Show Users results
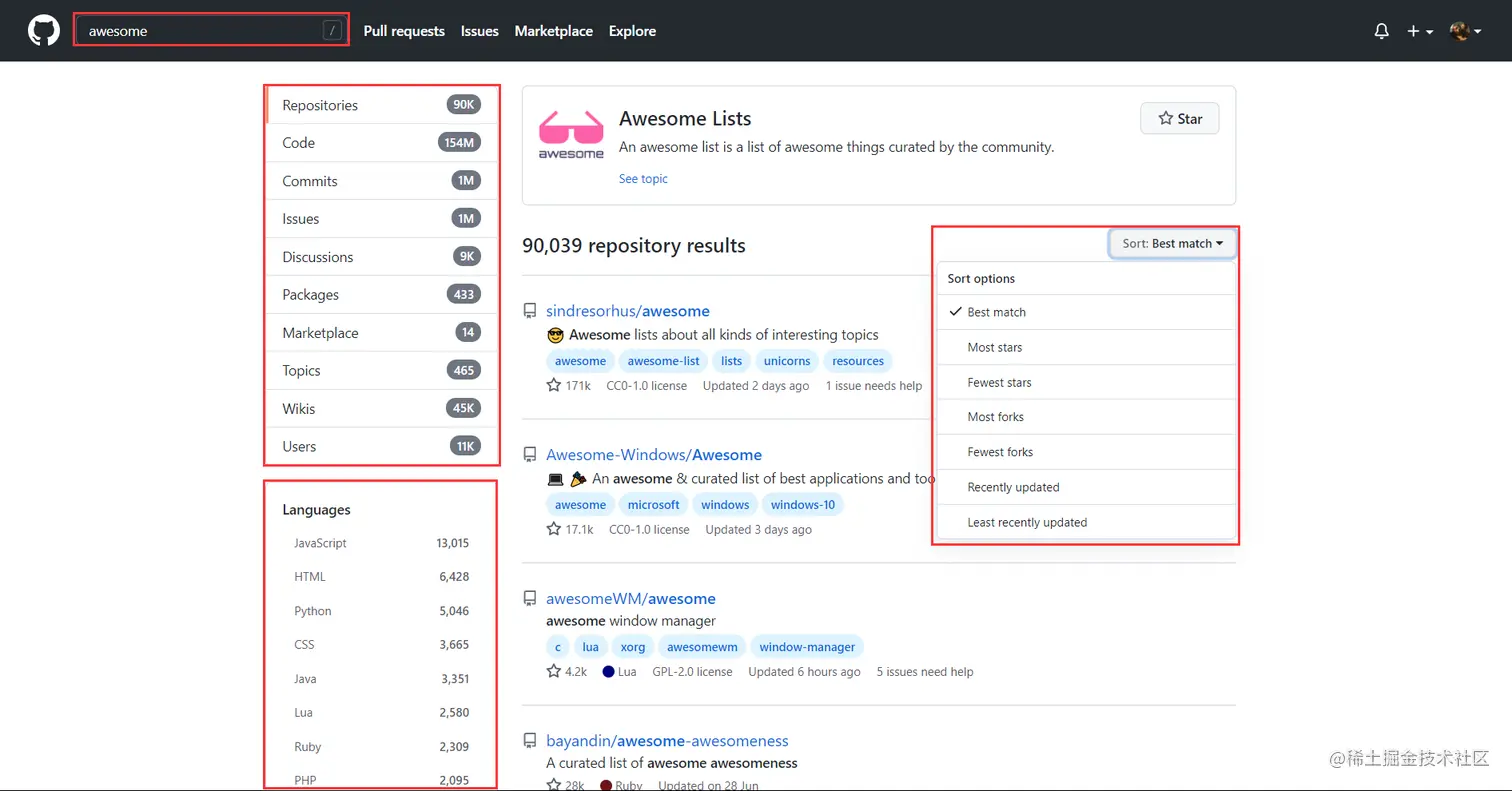This screenshot has height=791, width=1512. coord(382,447)
